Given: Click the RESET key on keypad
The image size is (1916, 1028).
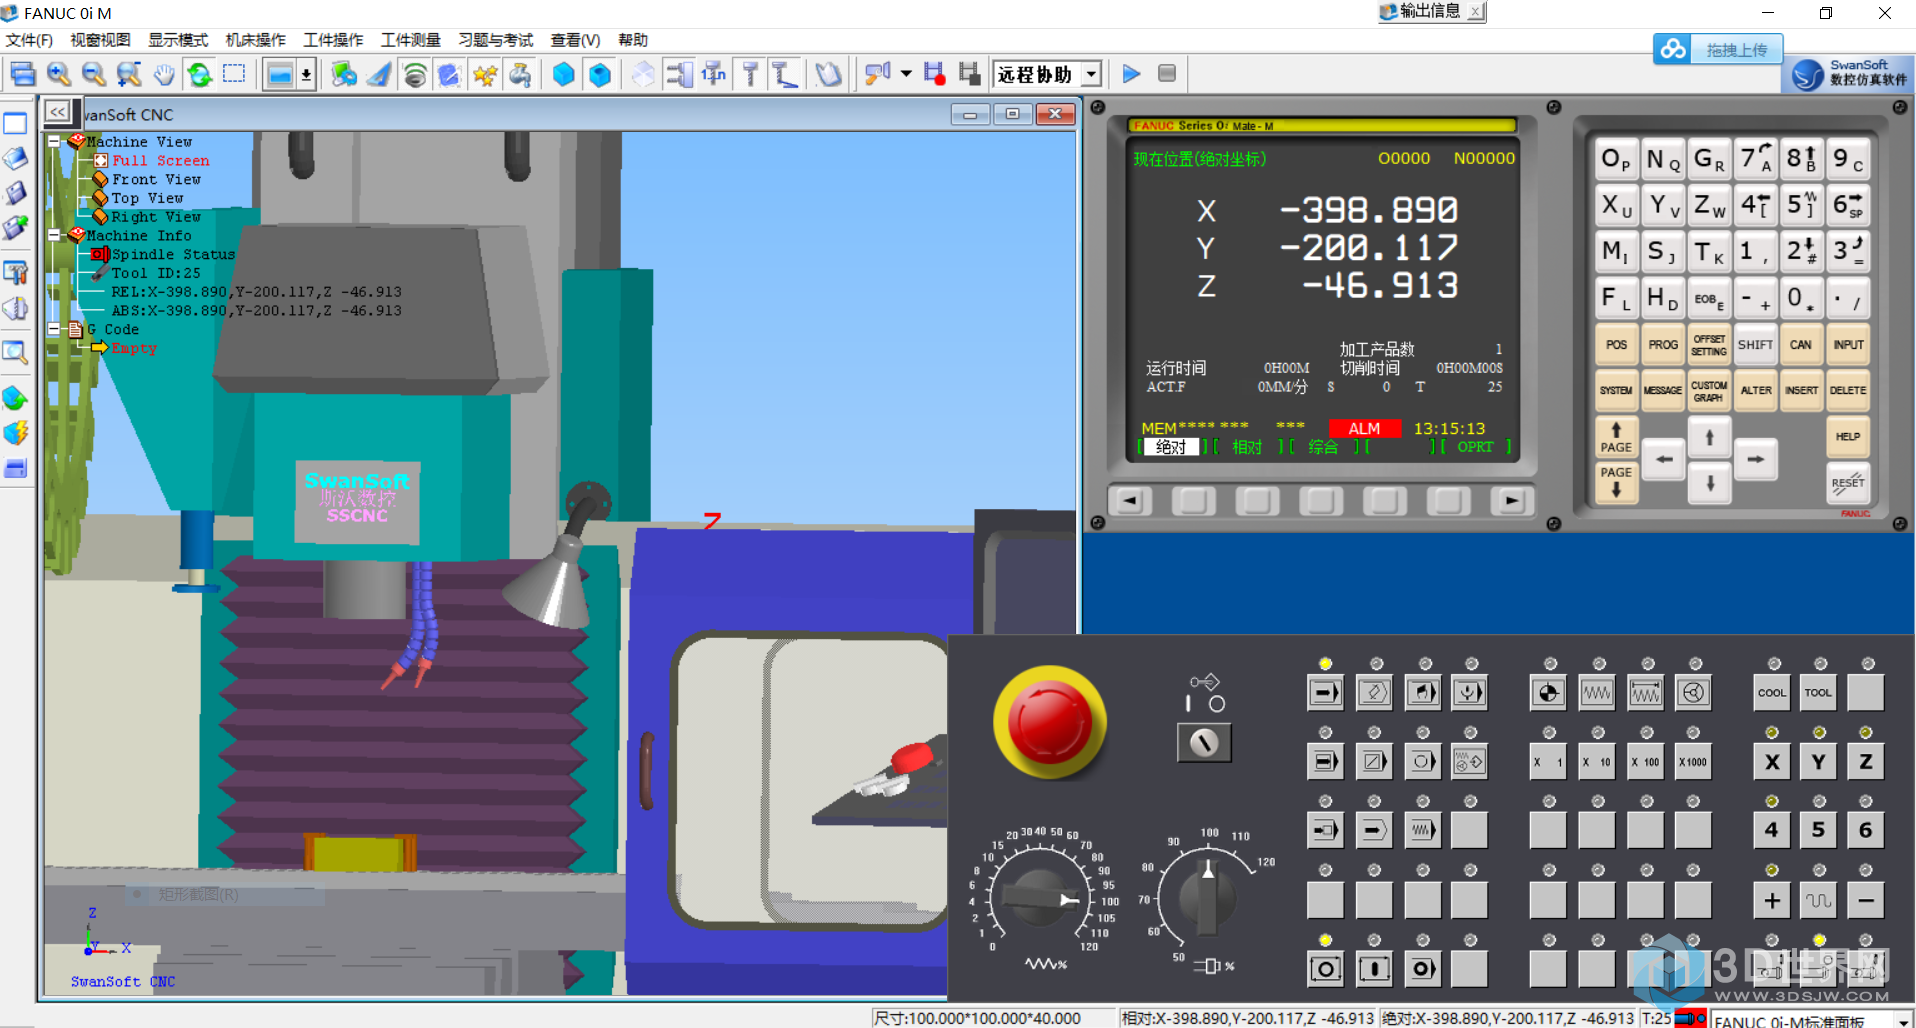Looking at the screenshot, I should [1848, 483].
